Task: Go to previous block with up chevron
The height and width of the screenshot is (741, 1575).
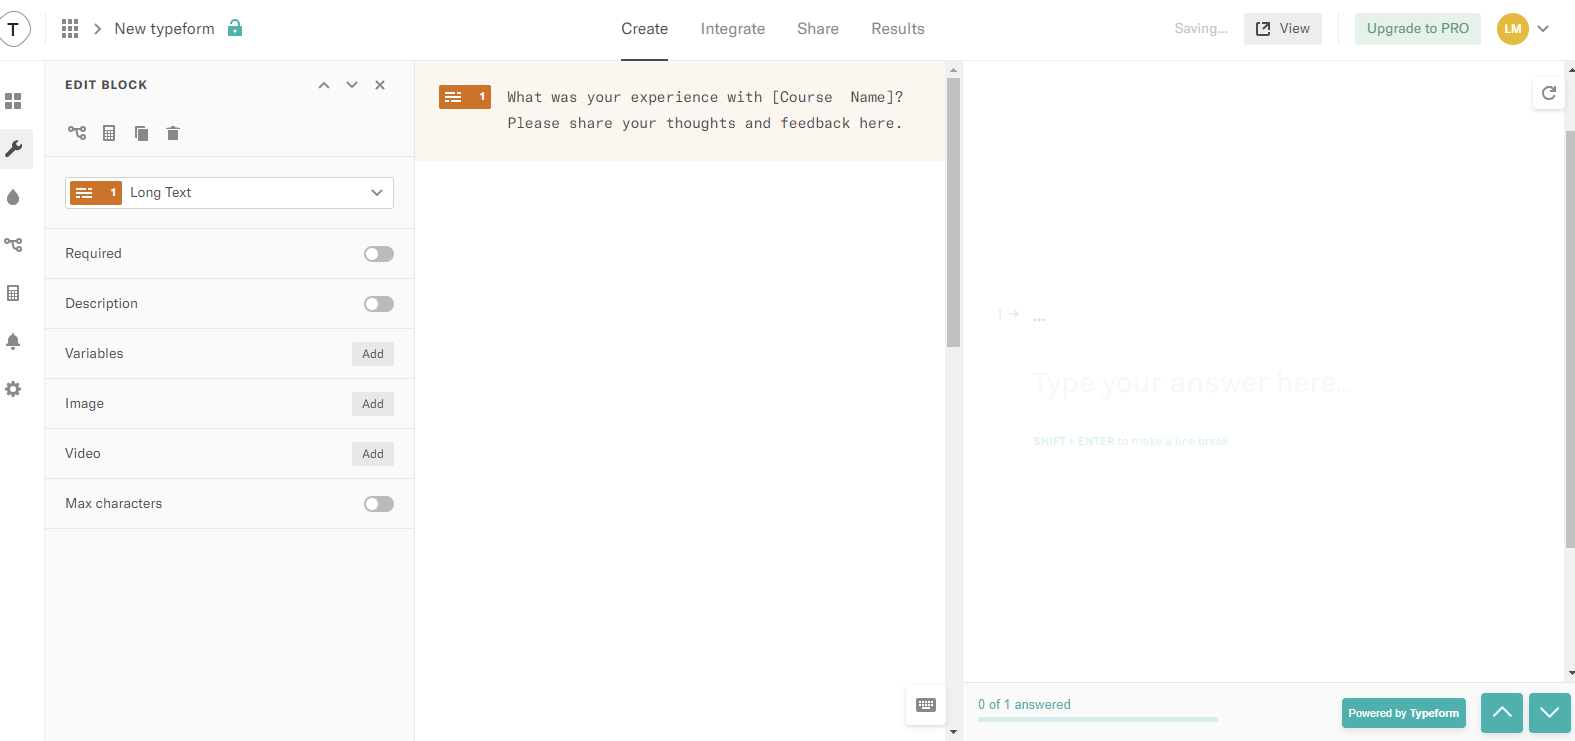Action: point(324,85)
